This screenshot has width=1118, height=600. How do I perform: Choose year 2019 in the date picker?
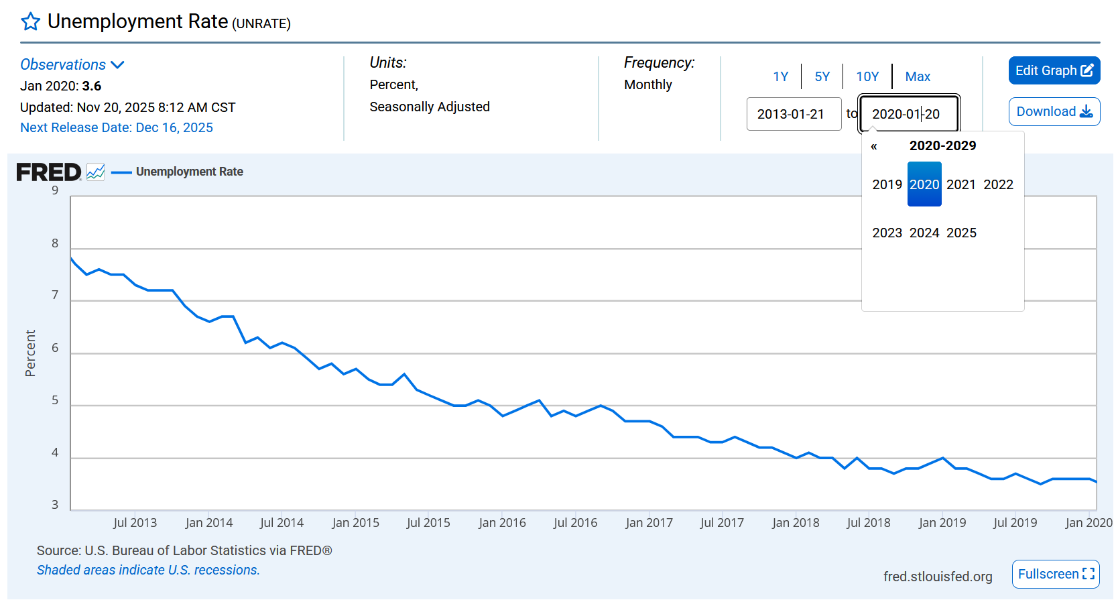[x=887, y=184]
